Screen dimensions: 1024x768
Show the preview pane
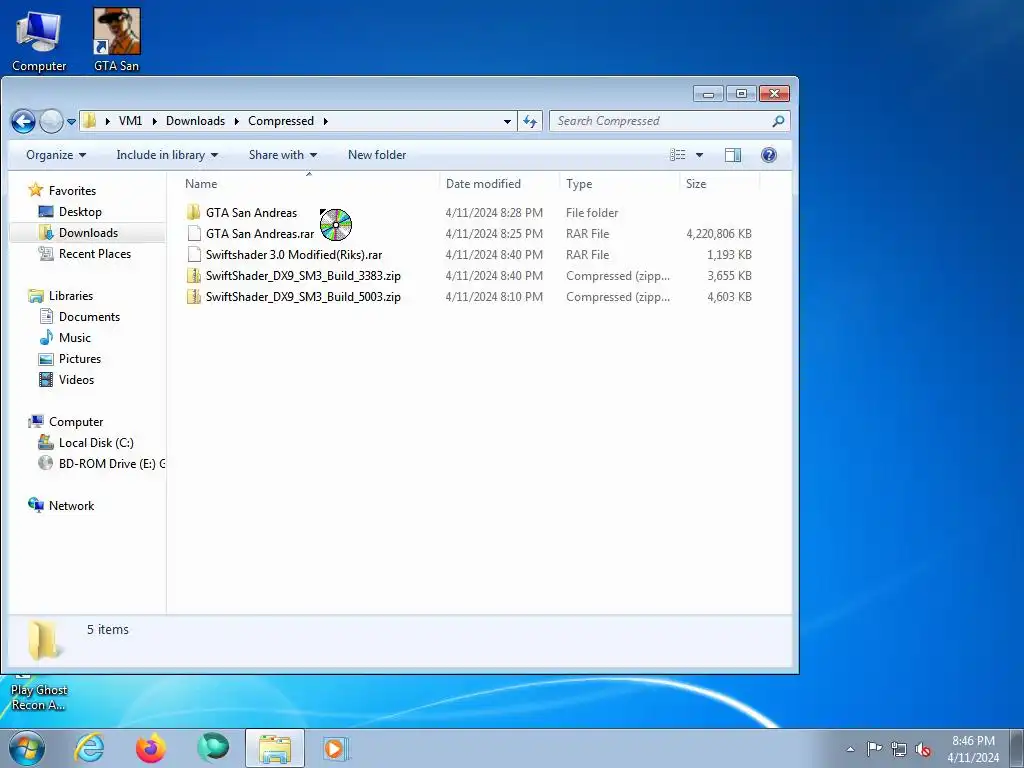pyautogui.click(x=733, y=155)
